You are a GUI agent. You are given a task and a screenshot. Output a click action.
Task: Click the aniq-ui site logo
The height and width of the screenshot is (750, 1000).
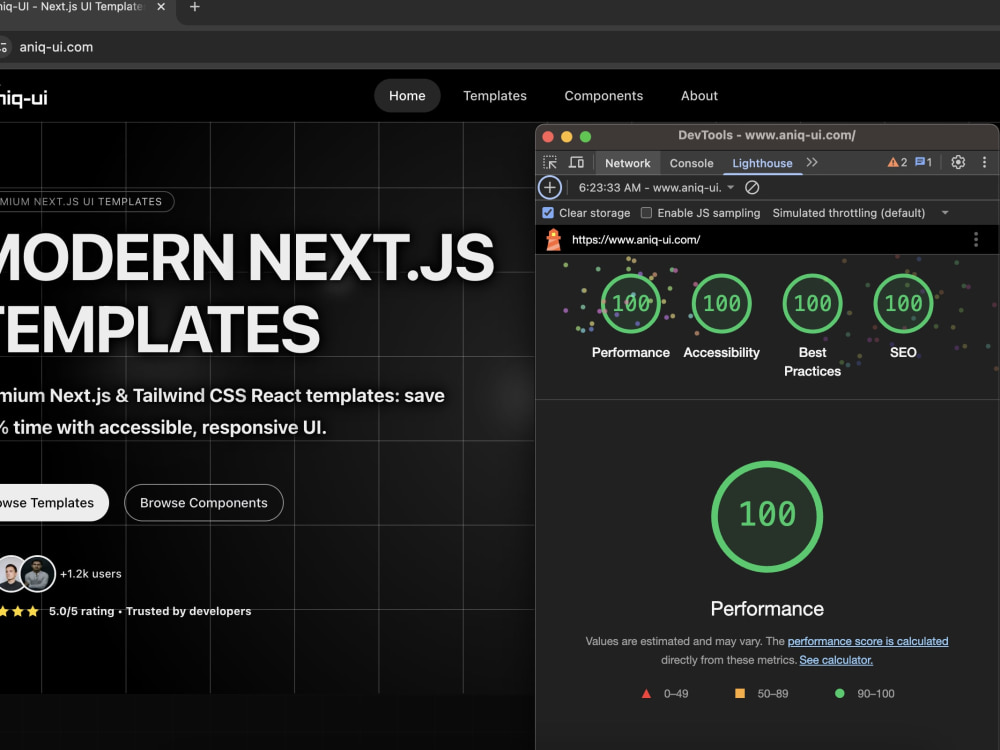[x=23, y=98]
